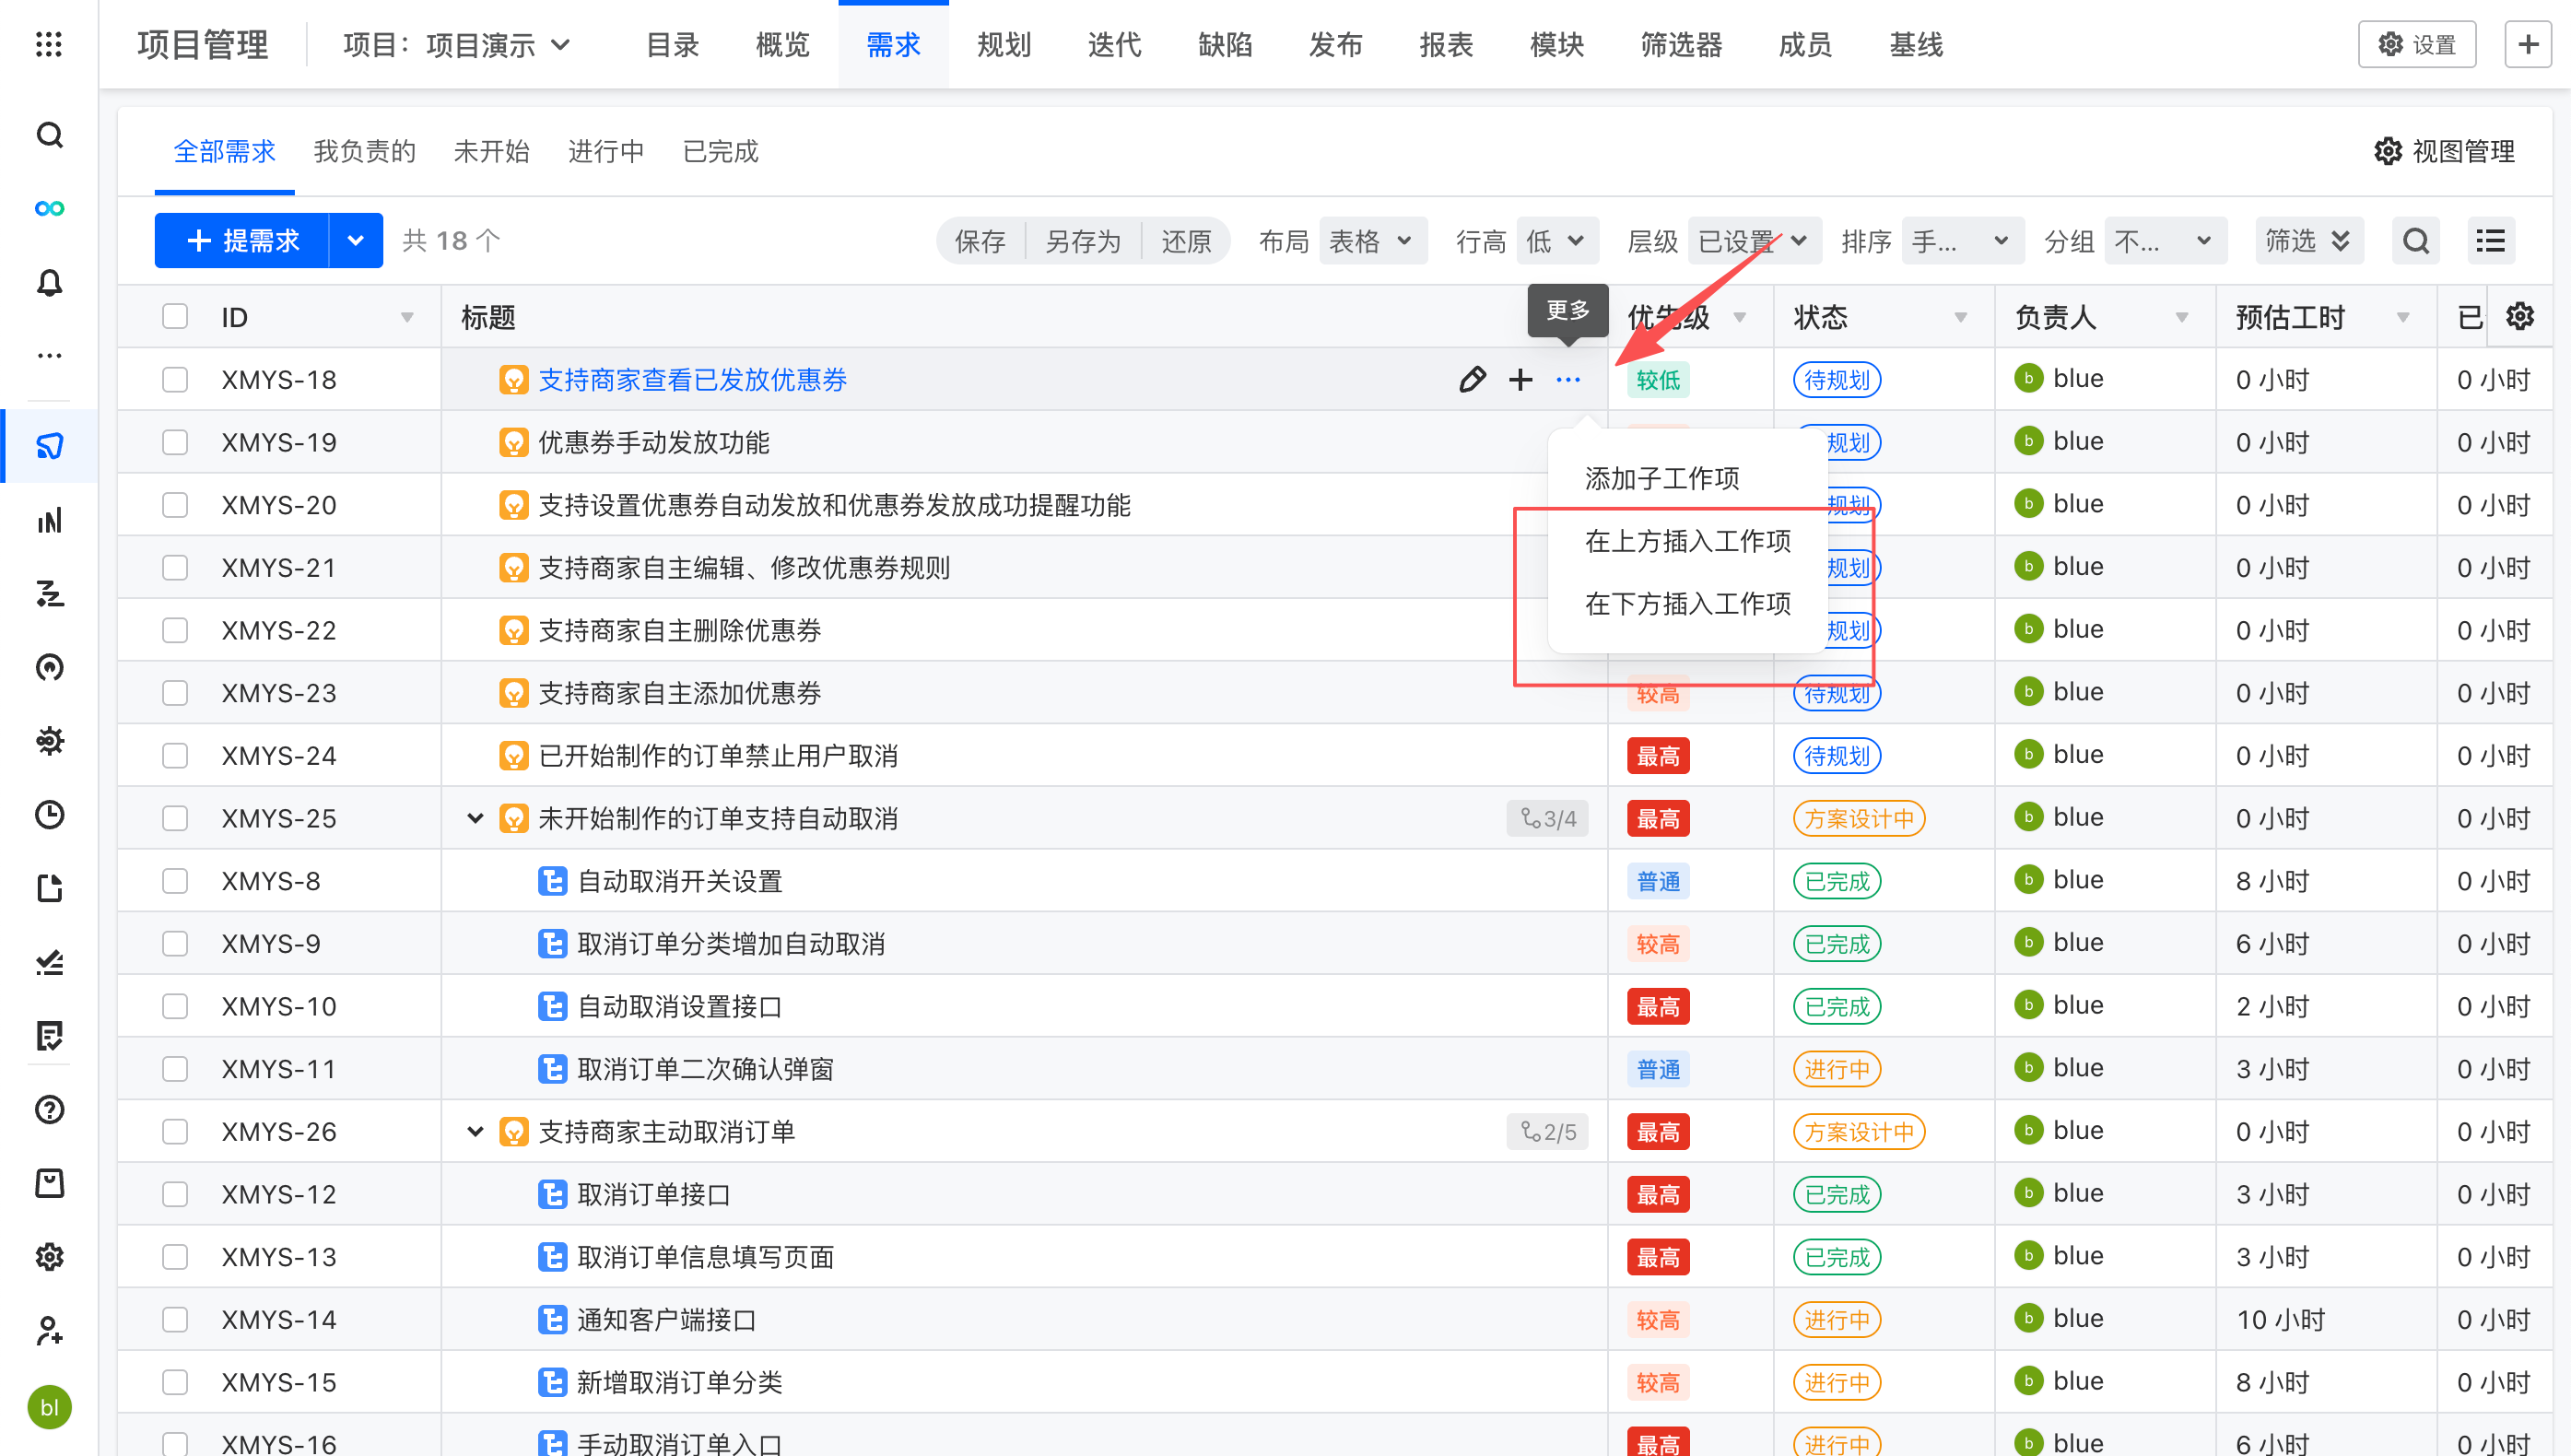Viewport: 2571px width, 1456px height.
Task: Open the 布局 表格 layout dropdown
Action: (x=1372, y=241)
